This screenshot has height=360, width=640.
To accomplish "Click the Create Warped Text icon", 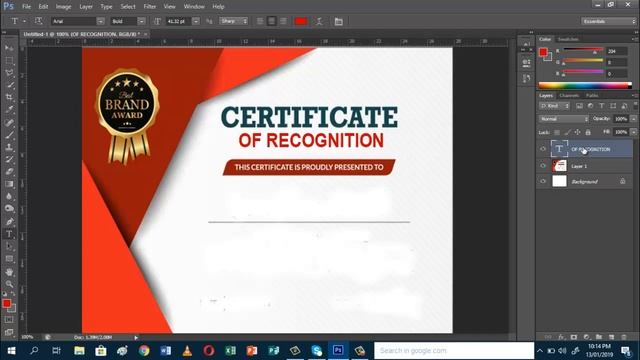I will (x=319, y=21).
